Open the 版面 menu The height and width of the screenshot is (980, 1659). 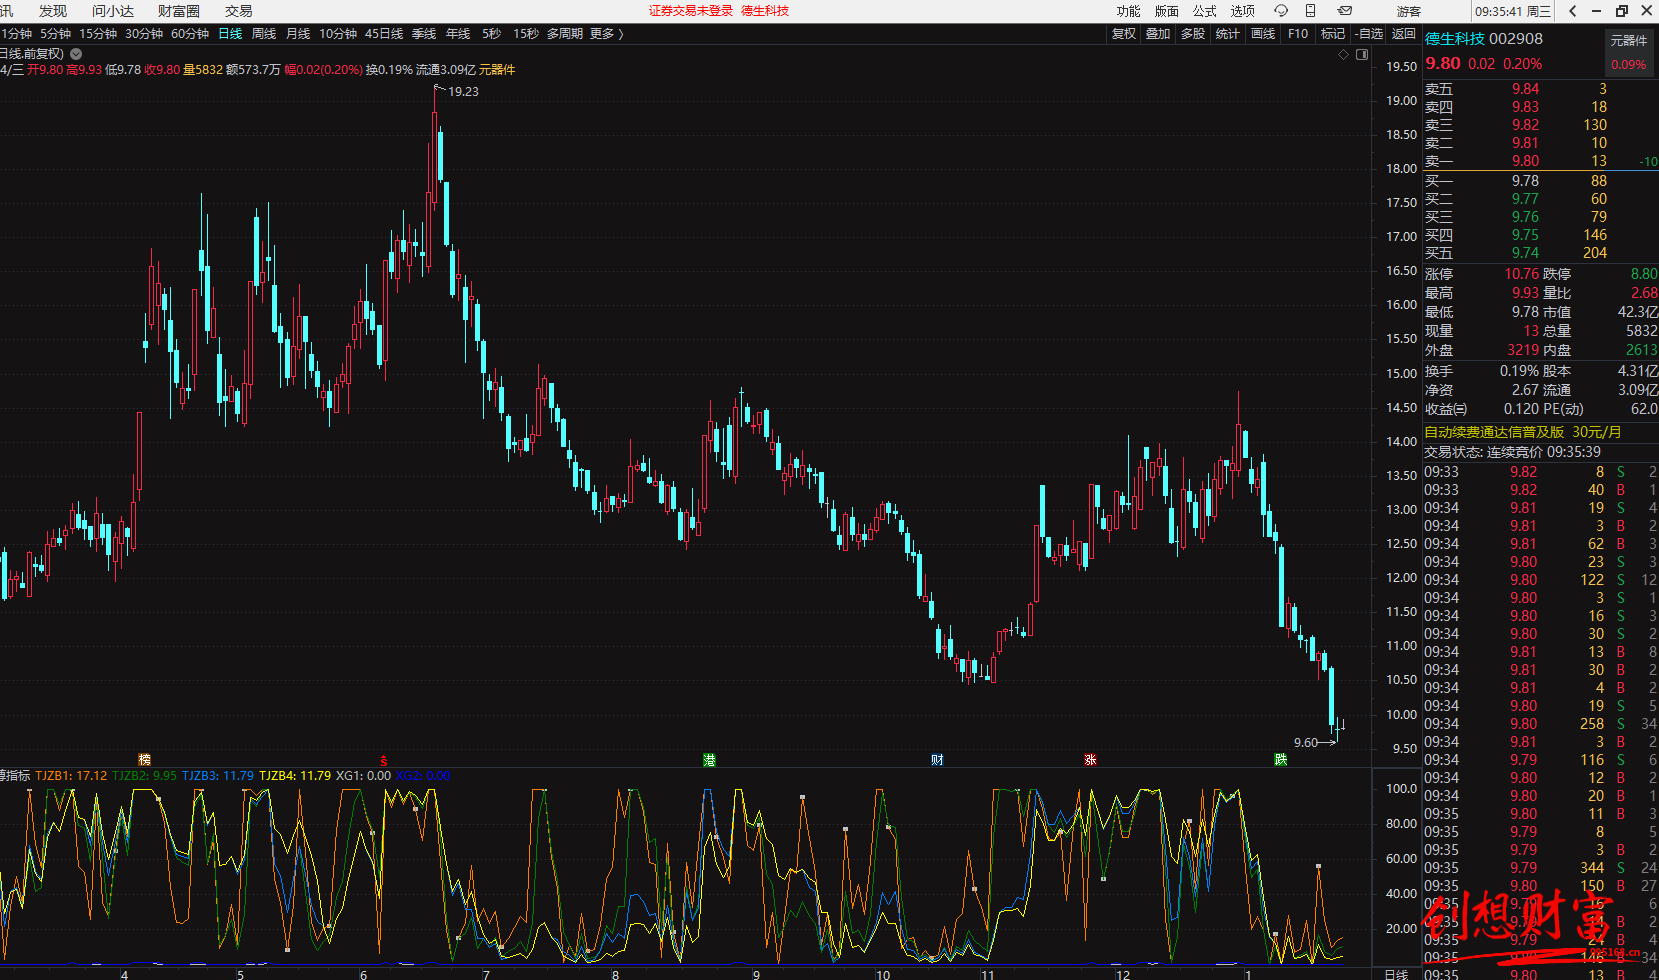1166,11
